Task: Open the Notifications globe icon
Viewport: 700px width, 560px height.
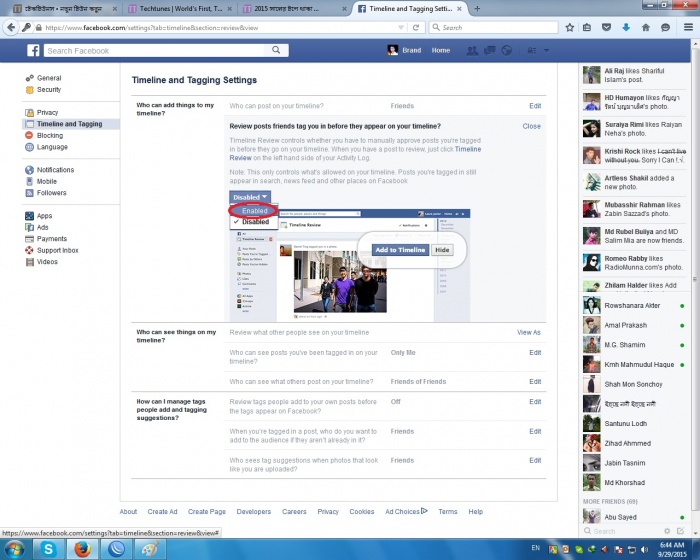Action: tap(507, 50)
